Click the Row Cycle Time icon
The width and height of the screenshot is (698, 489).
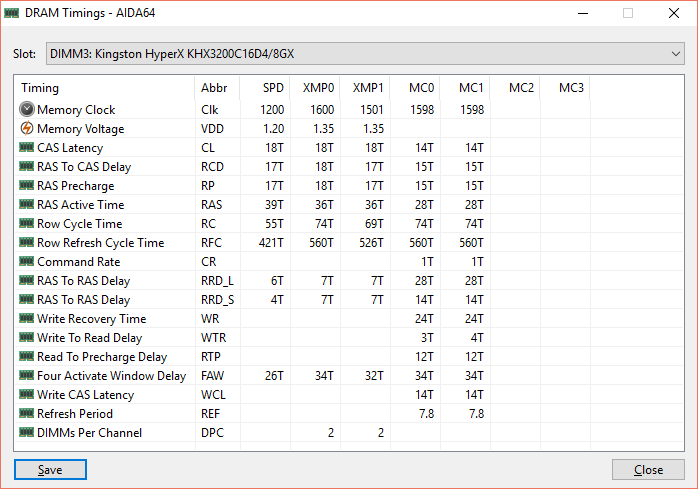pos(27,224)
